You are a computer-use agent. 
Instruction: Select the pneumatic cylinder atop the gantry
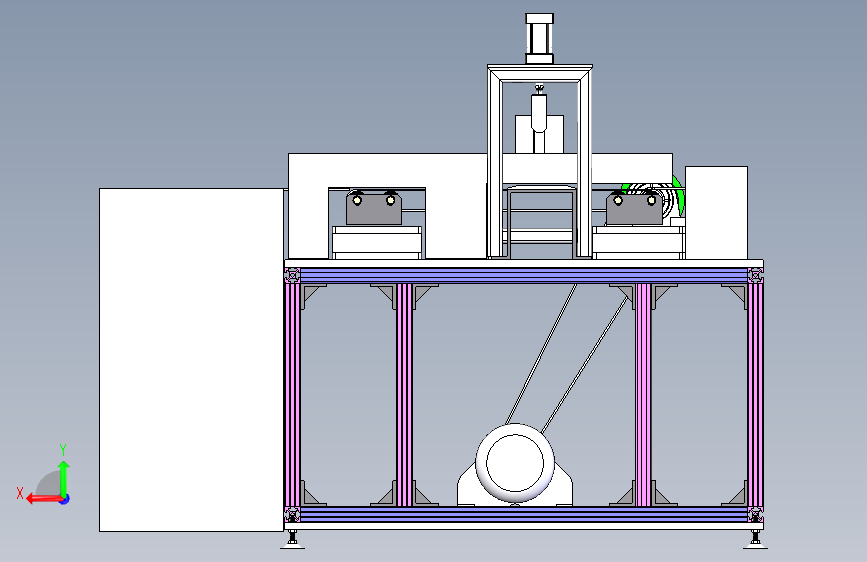540,39
